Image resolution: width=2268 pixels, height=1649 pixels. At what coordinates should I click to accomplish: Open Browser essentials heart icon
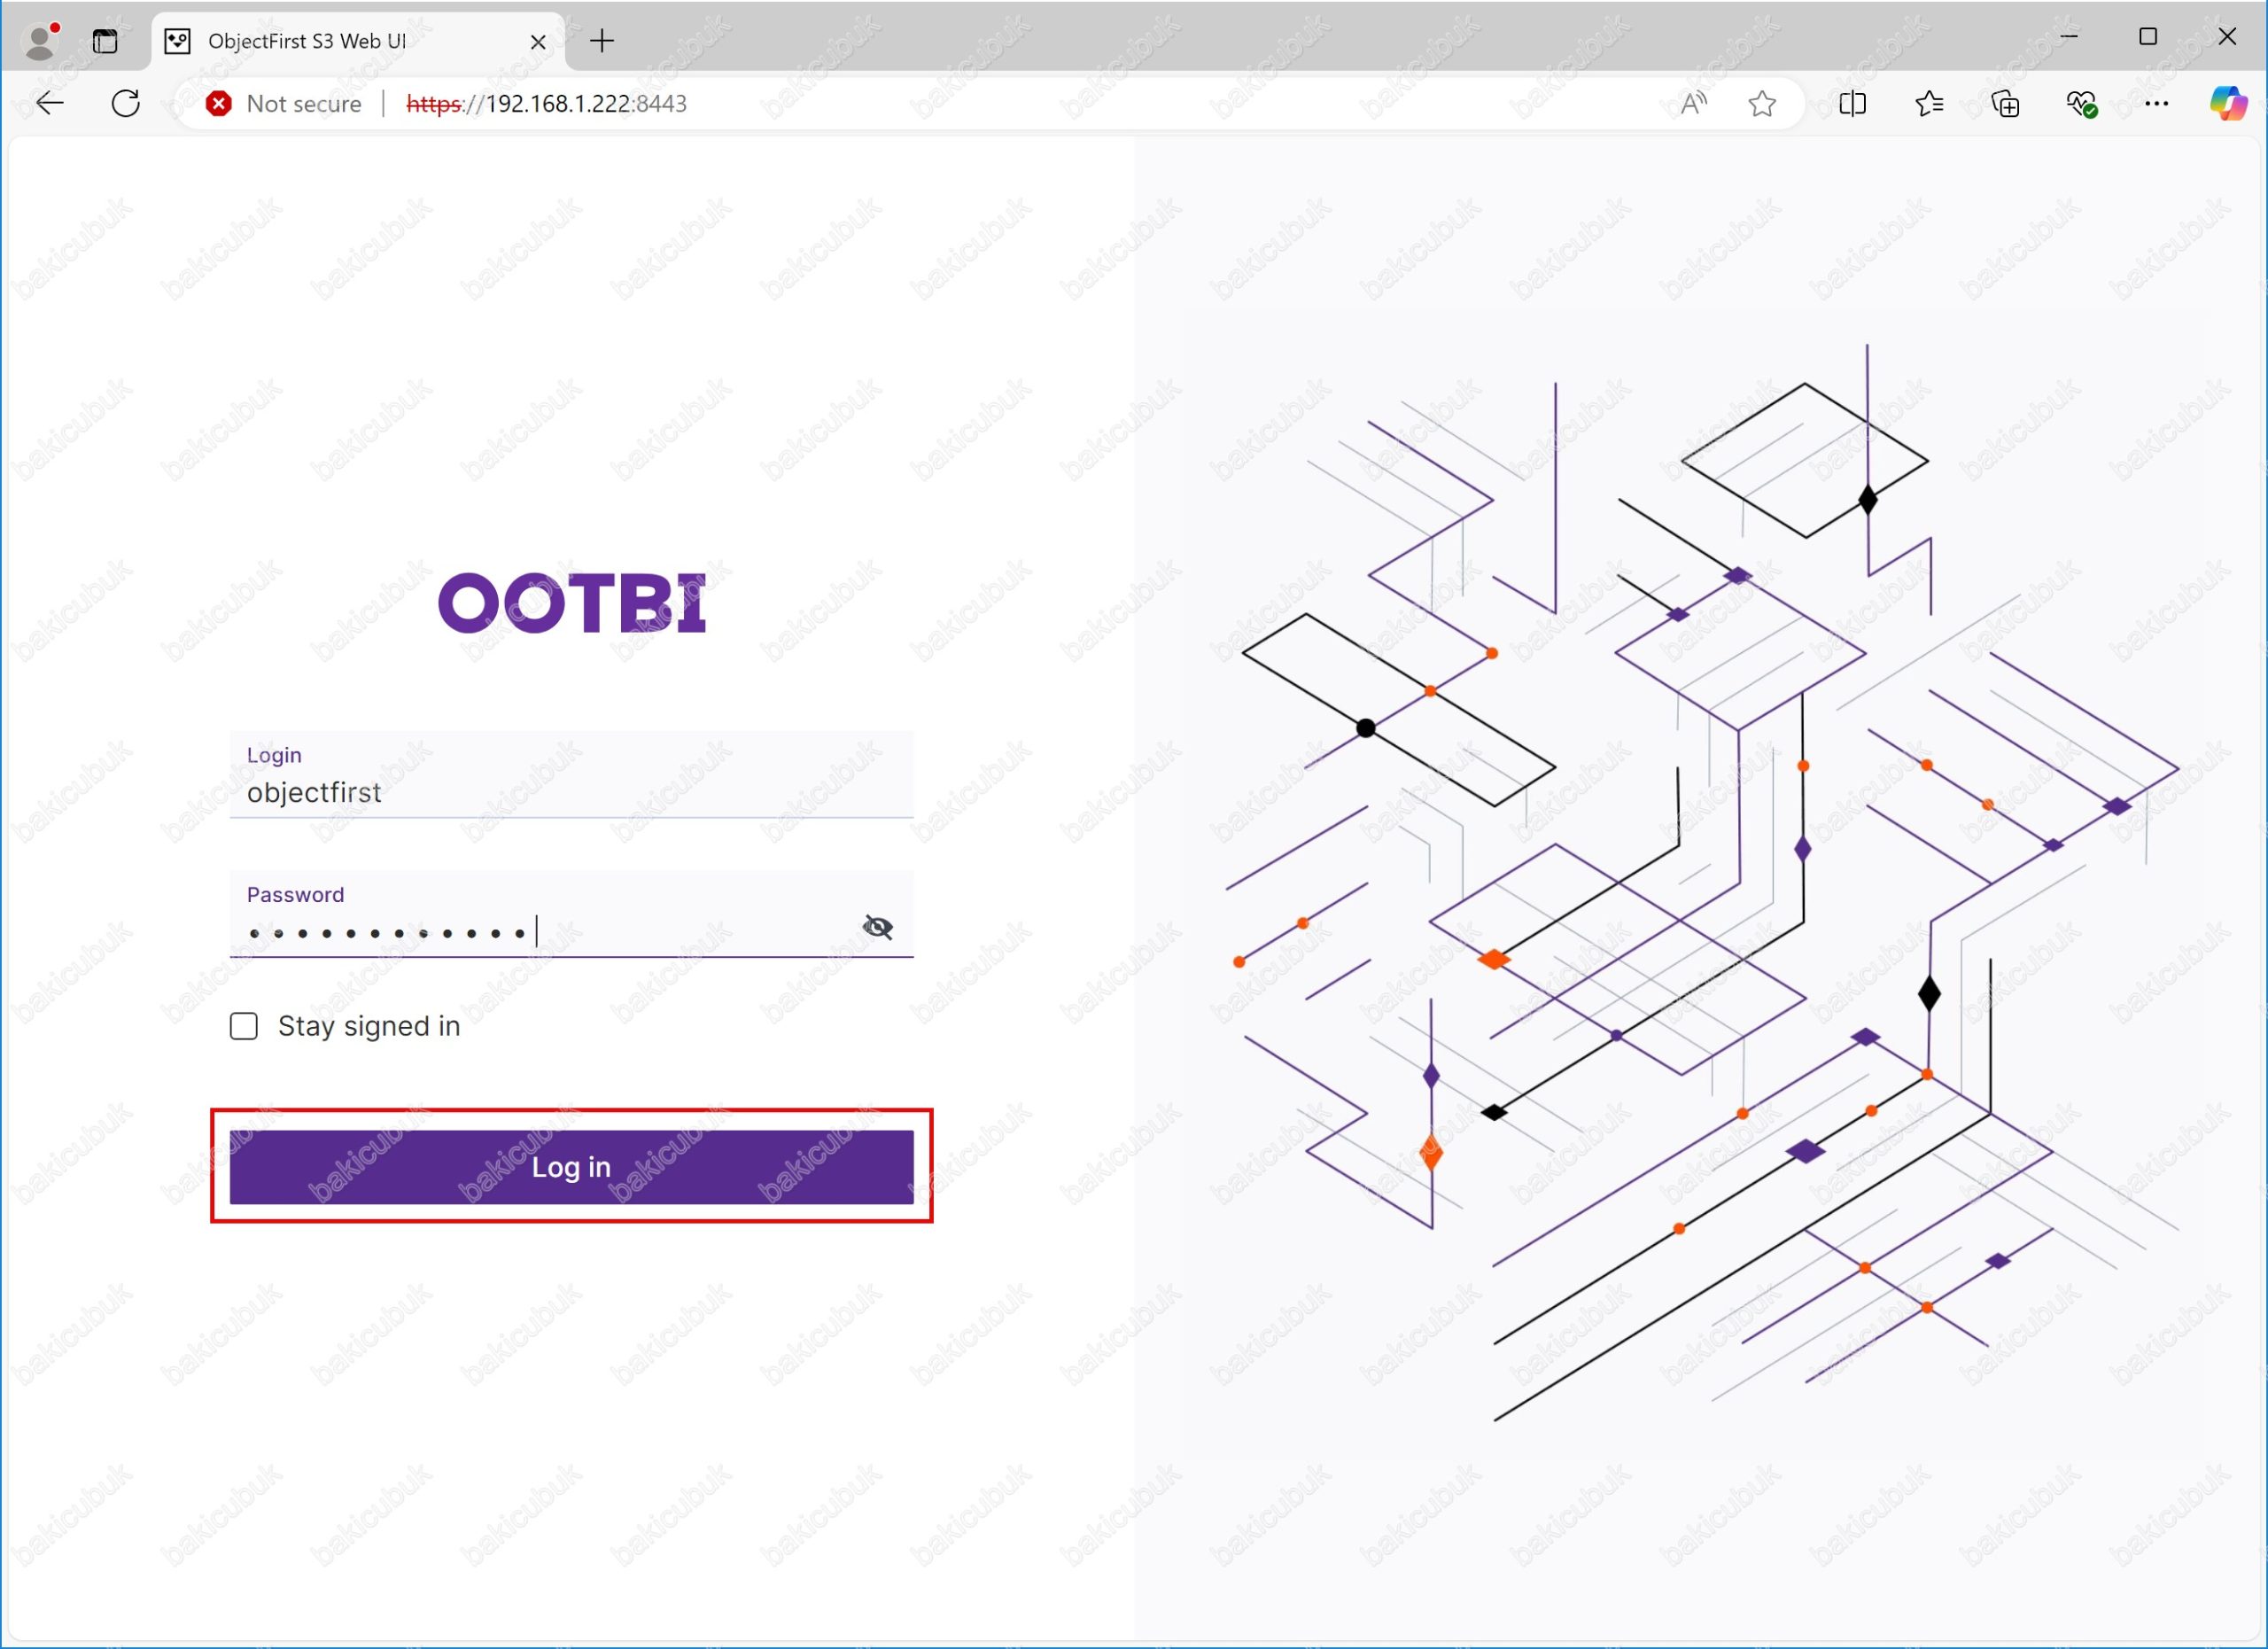coord(2081,103)
